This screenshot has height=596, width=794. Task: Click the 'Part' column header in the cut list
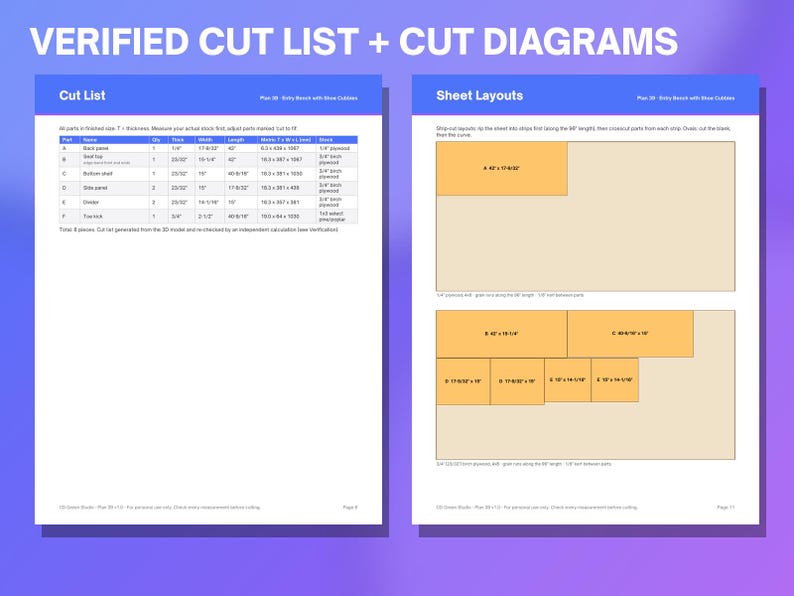[67, 140]
